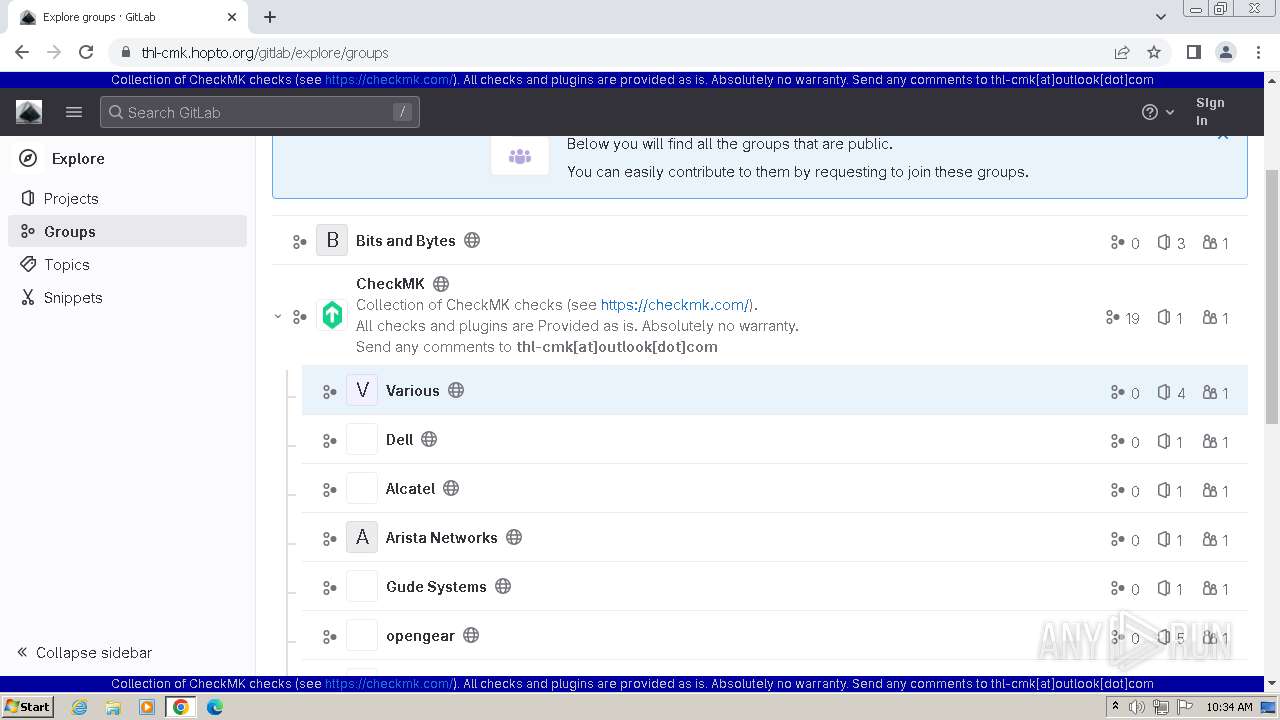Click globe icon beside Gude Systems
The width and height of the screenshot is (1280, 720).
click(x=503, y=586)
